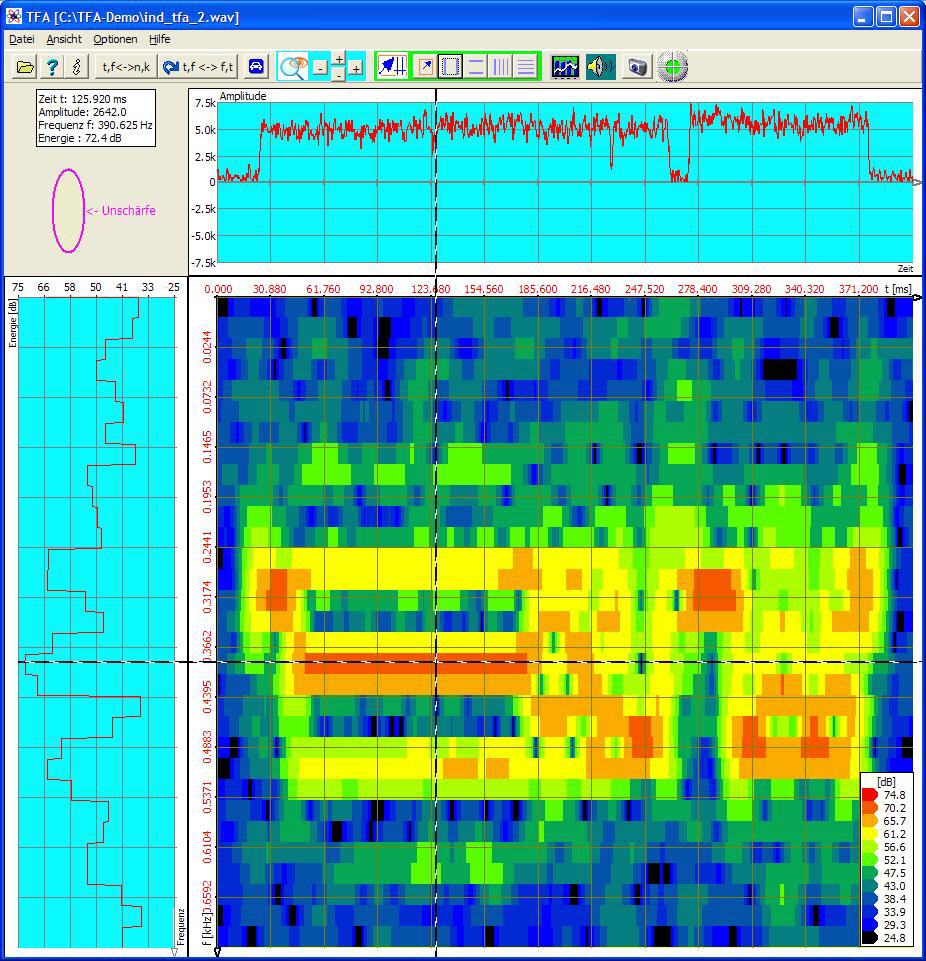This screenshot has height=961, width=926.
Task: Click the spectrum display icon
Action: pos(565,67)
